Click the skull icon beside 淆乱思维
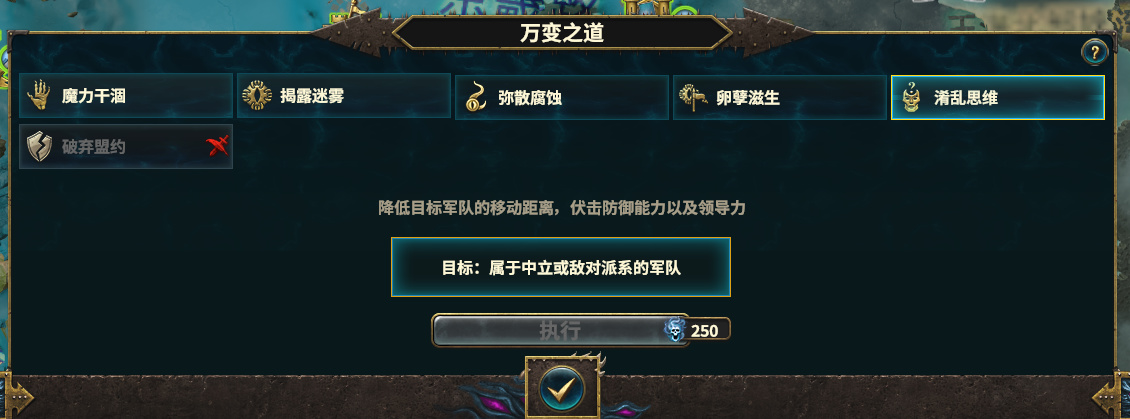This screenshot has height=419, width=1130. [x=912, y=97]
